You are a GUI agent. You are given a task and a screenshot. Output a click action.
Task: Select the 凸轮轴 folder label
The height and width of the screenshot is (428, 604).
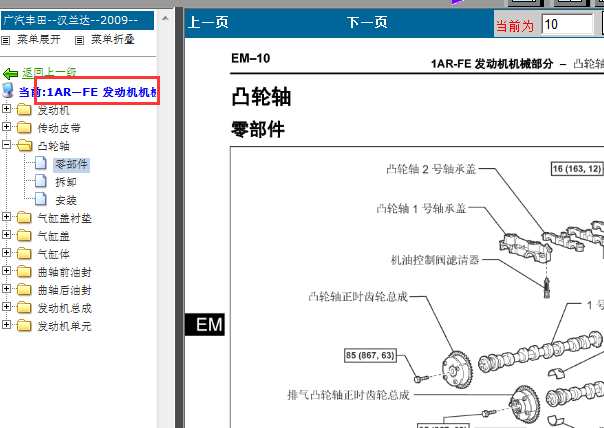54,146
